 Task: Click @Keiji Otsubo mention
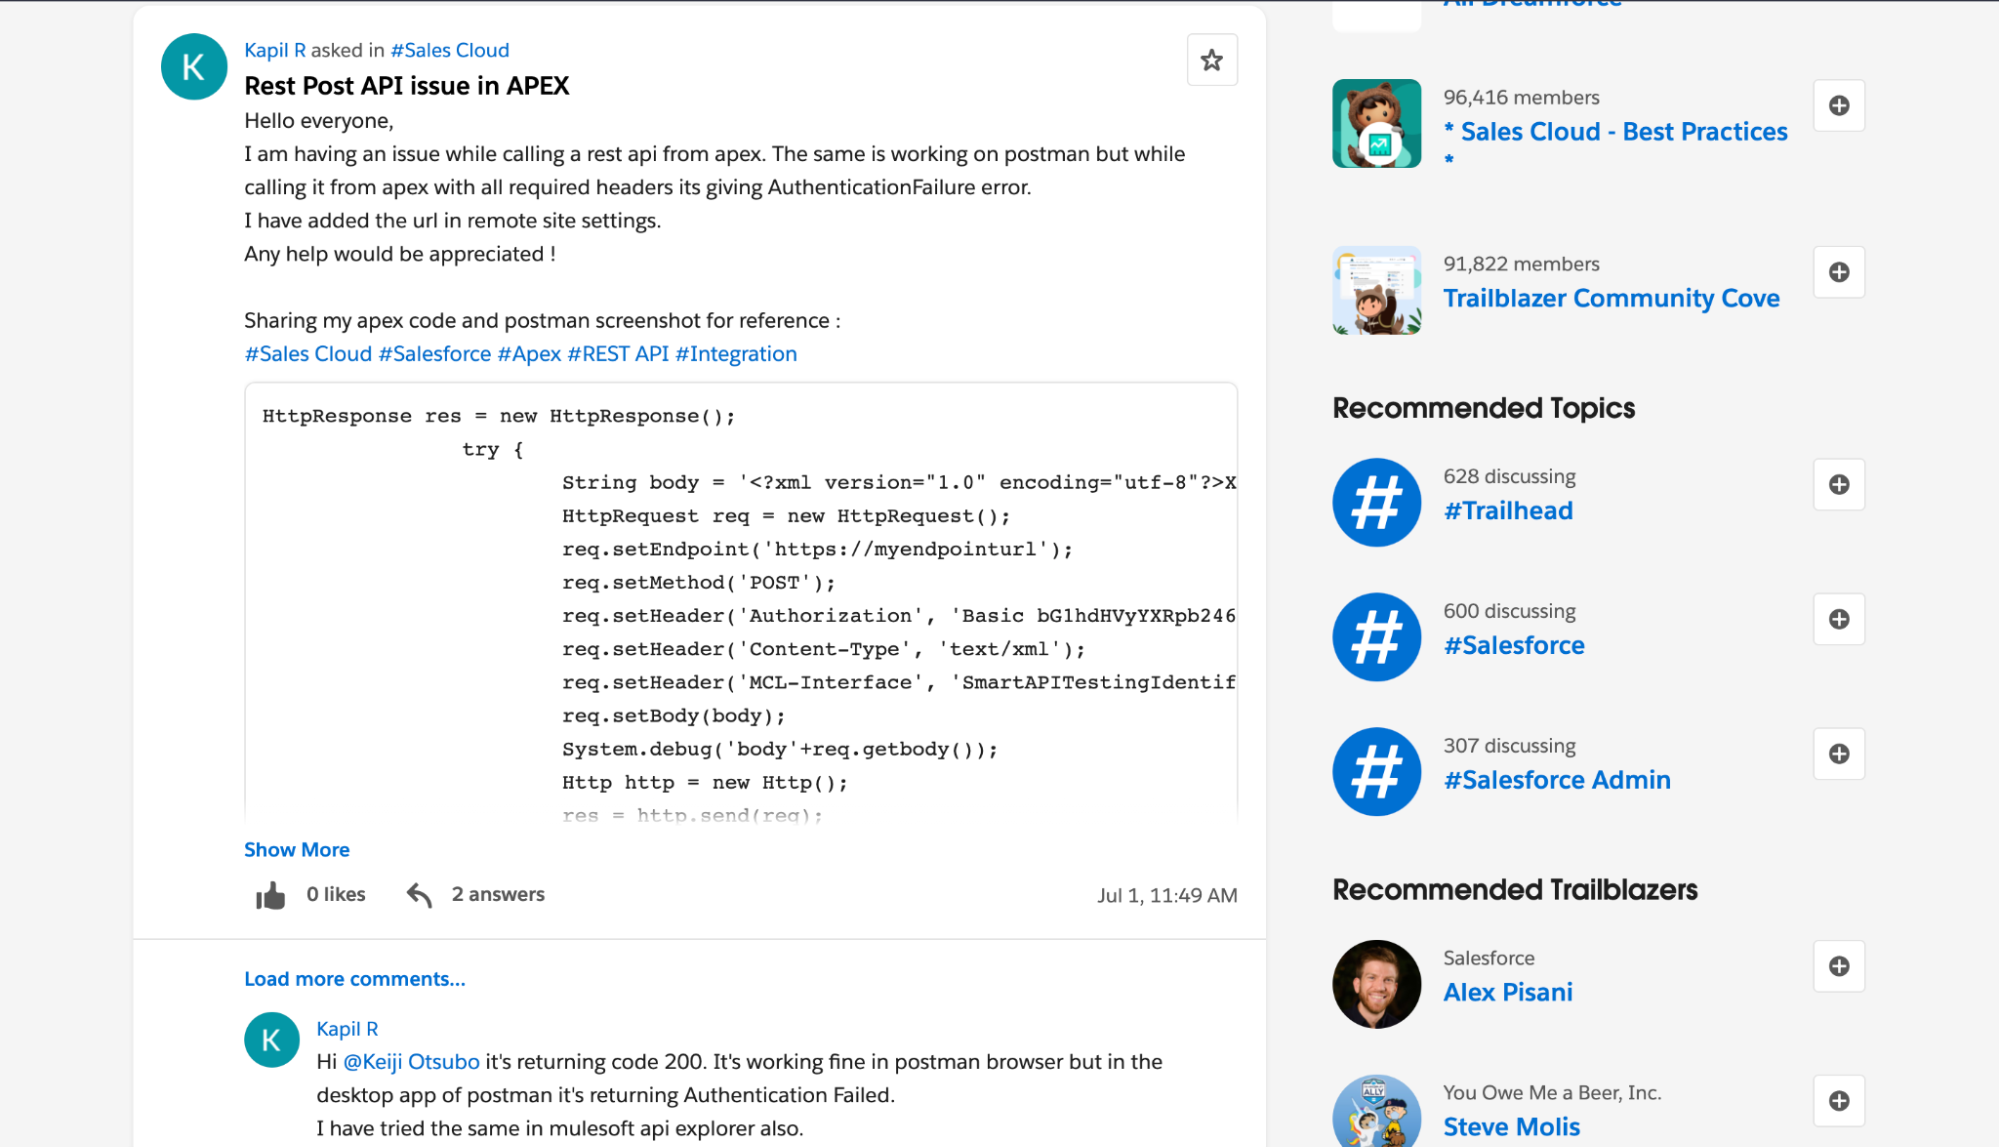[x=411, y=1062]
